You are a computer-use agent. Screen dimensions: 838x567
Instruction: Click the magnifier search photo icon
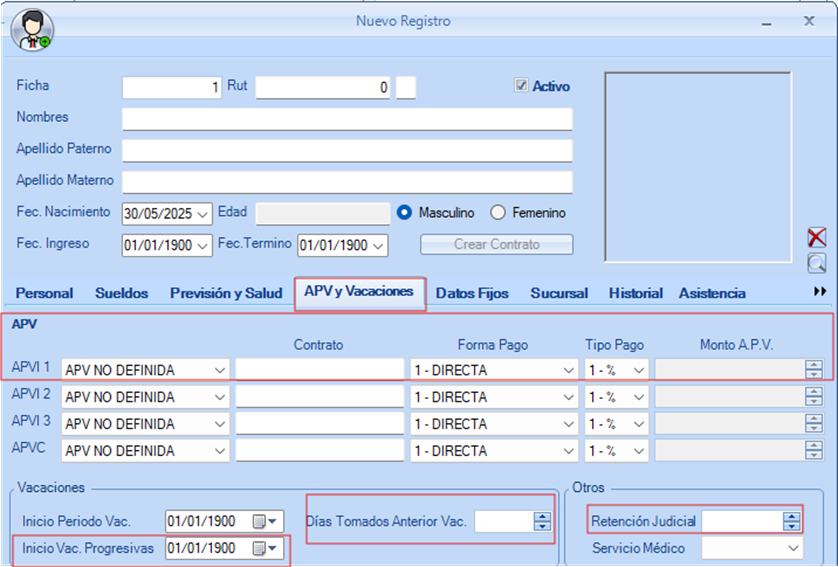817,263
